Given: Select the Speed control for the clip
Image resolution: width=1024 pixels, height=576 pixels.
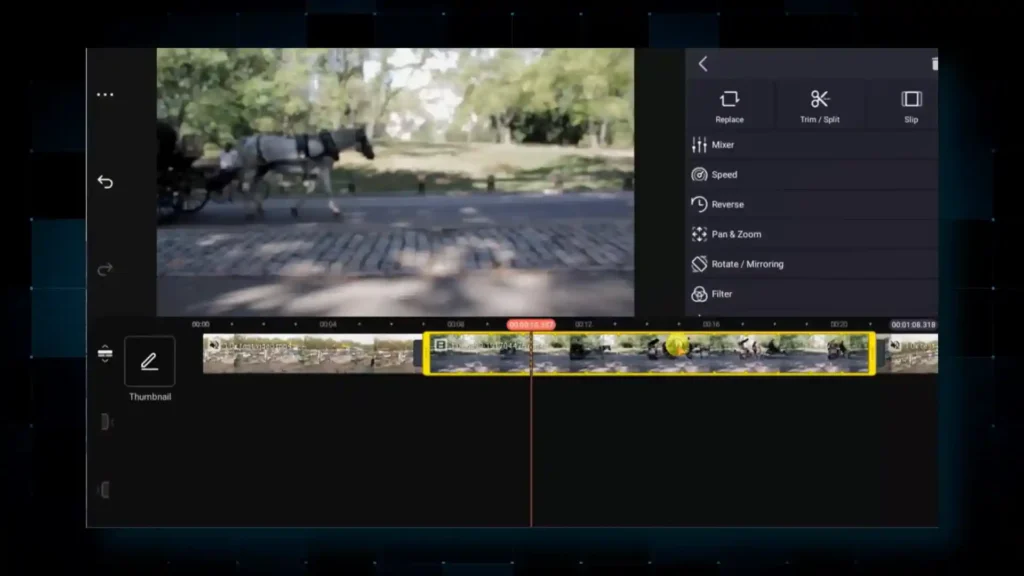Looking at the screenshot, I should (722, 174).
